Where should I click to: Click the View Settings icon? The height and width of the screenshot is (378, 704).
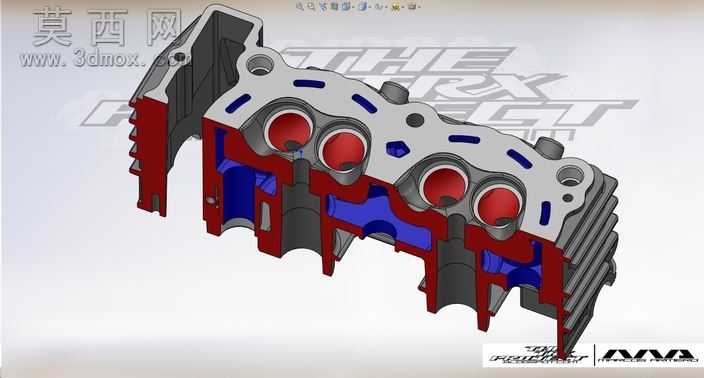coord(412,6)
